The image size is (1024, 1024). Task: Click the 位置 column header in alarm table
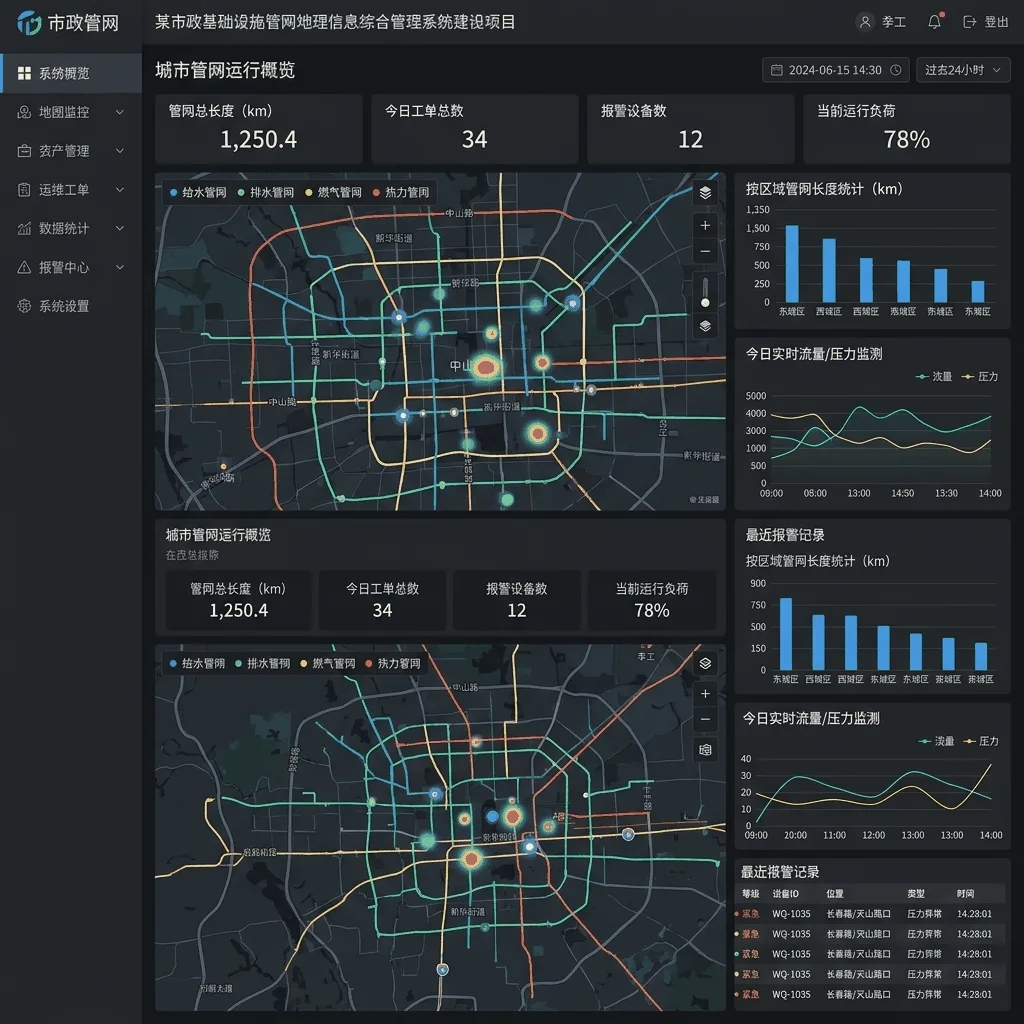835,893
